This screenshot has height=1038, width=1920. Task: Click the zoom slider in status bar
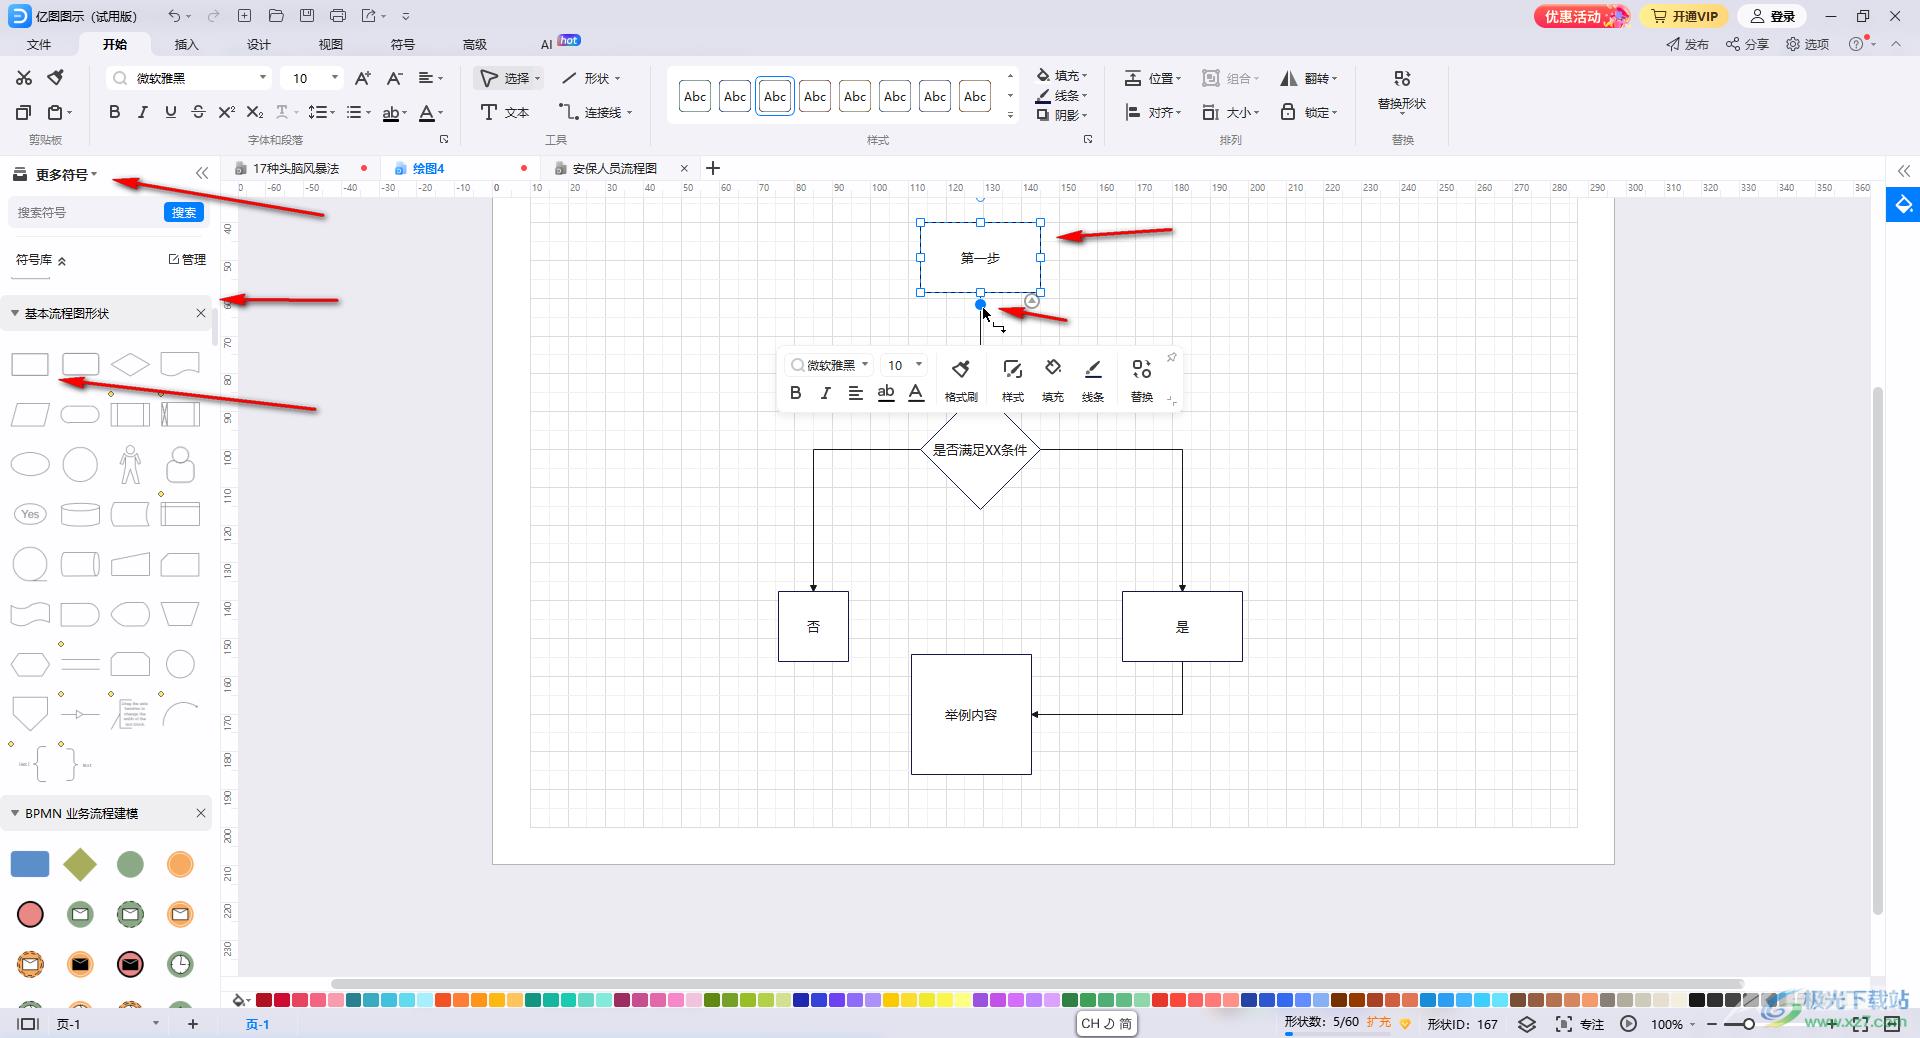[1748, 1024]
